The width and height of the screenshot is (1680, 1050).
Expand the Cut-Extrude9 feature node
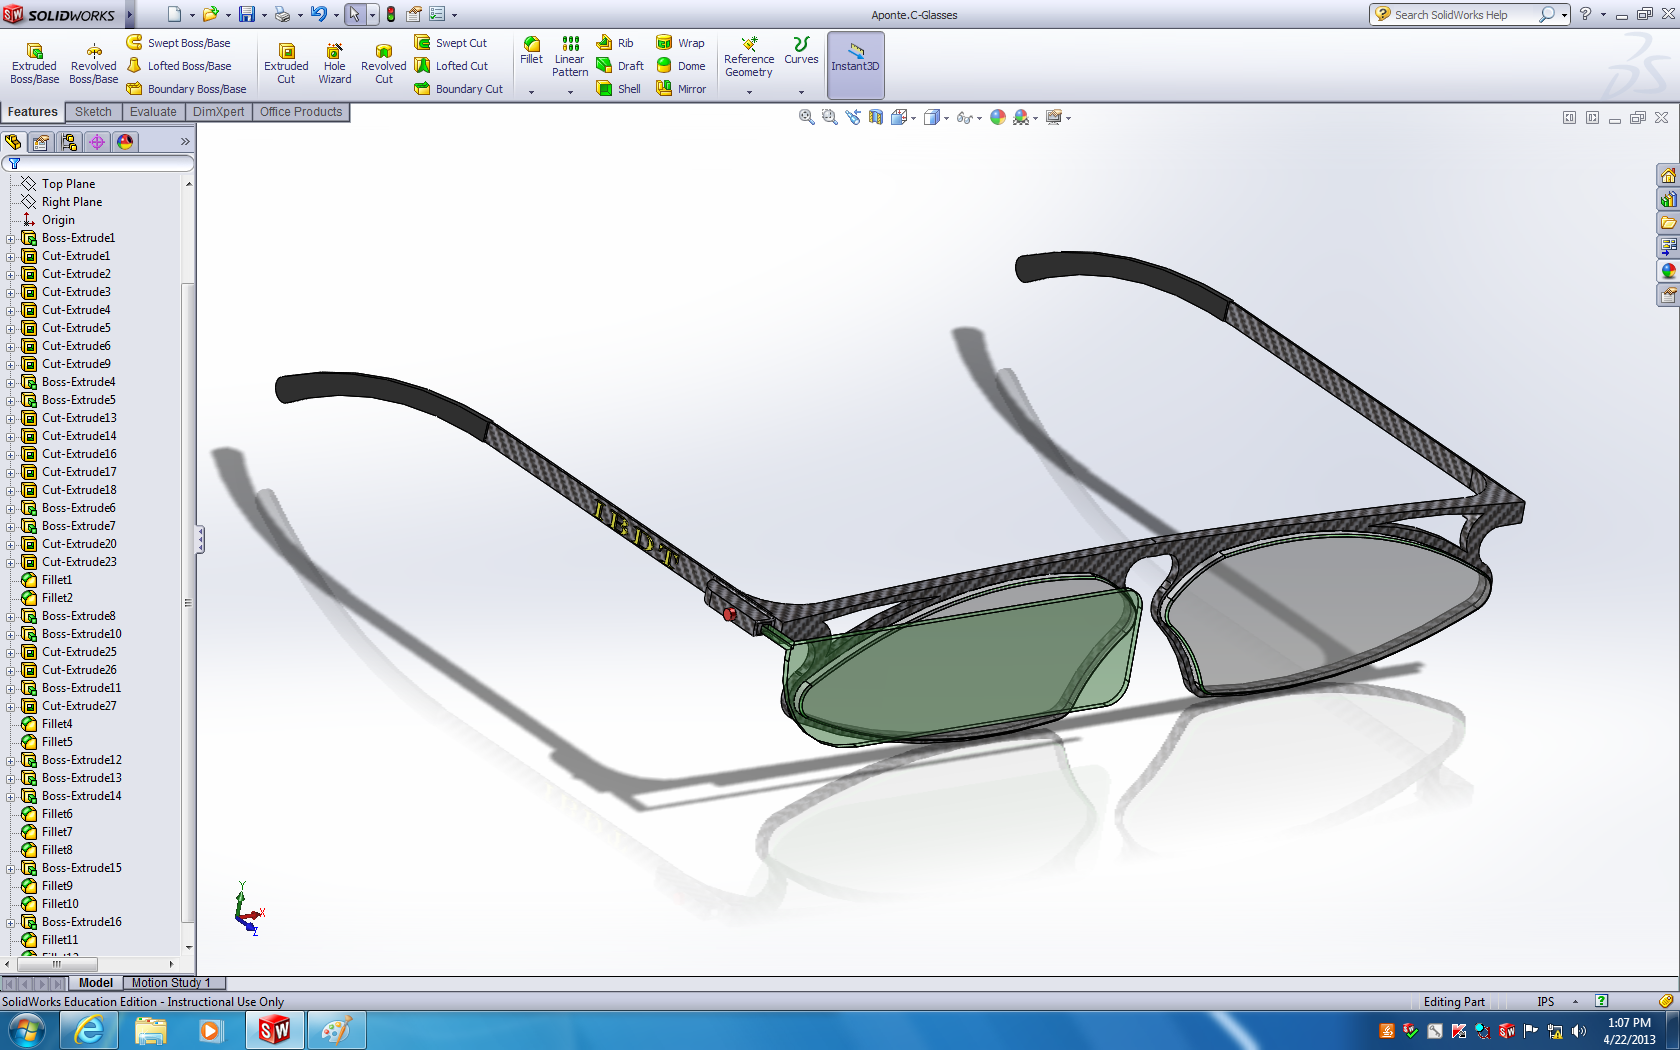[x=11, y=364]
